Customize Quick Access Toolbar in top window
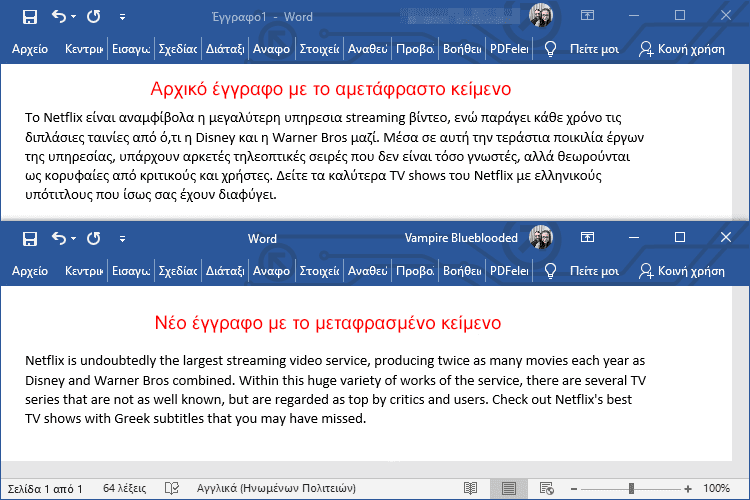This screenshot has width=750, height=500. [122, 17]
